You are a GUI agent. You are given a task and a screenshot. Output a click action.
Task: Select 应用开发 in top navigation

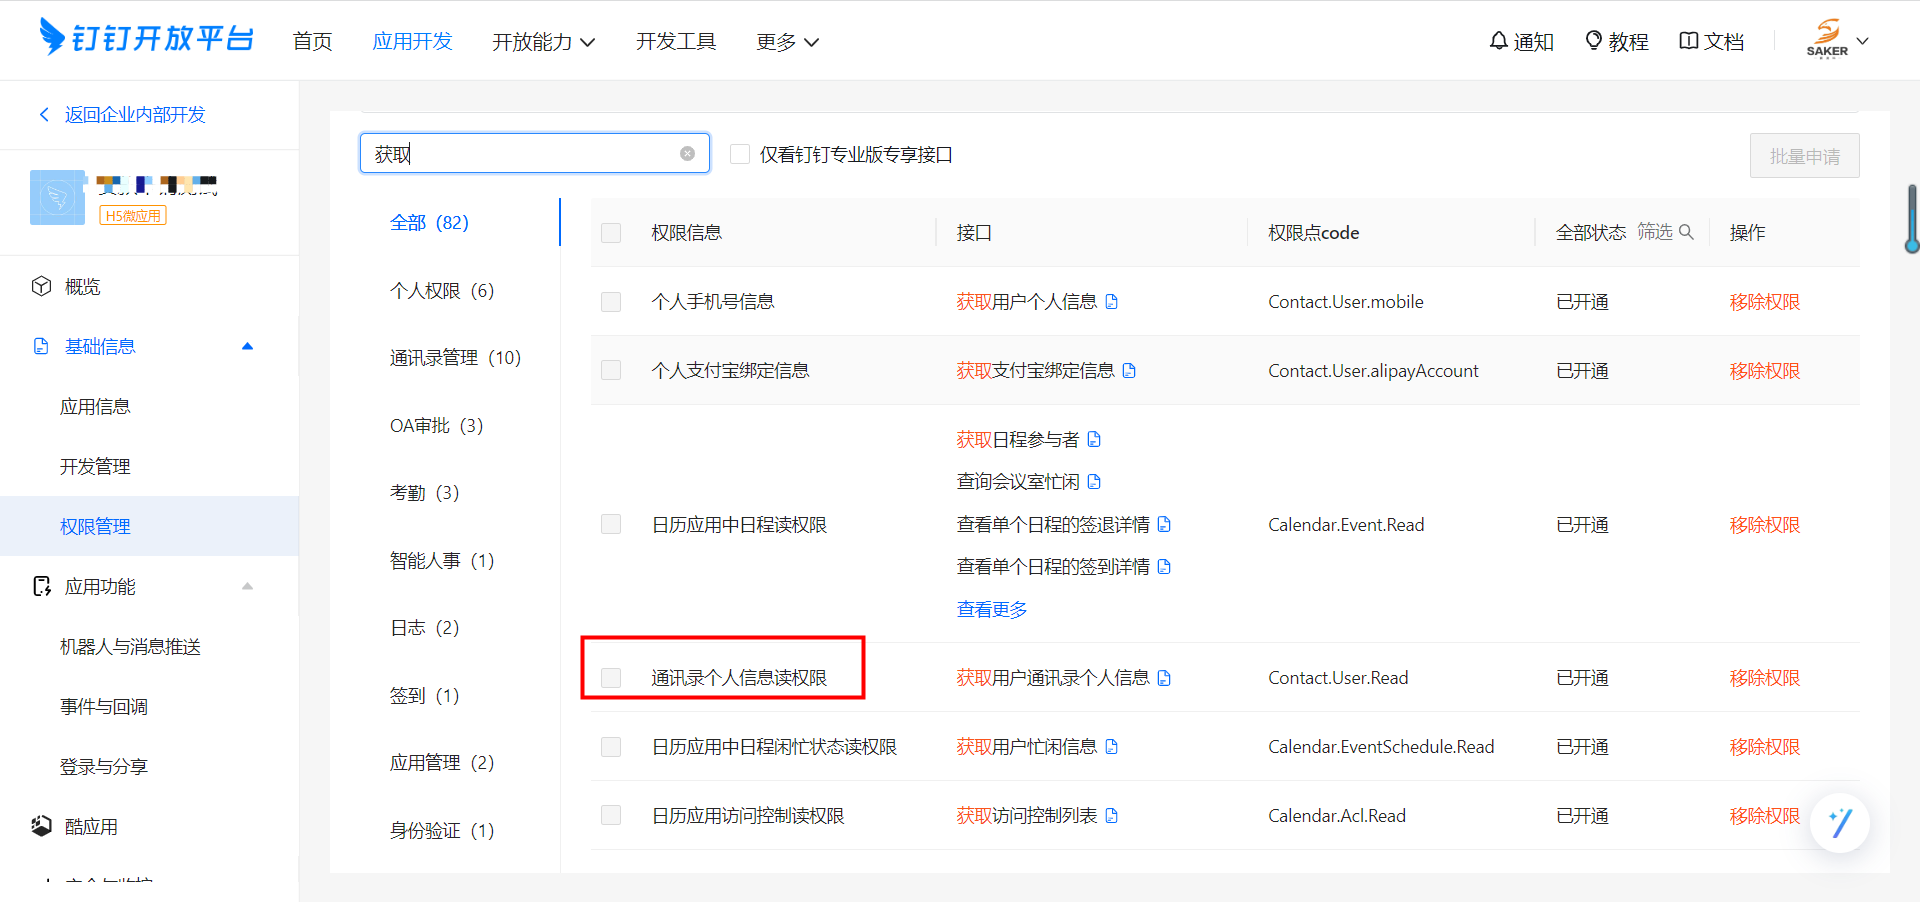[x=412, y=41]
